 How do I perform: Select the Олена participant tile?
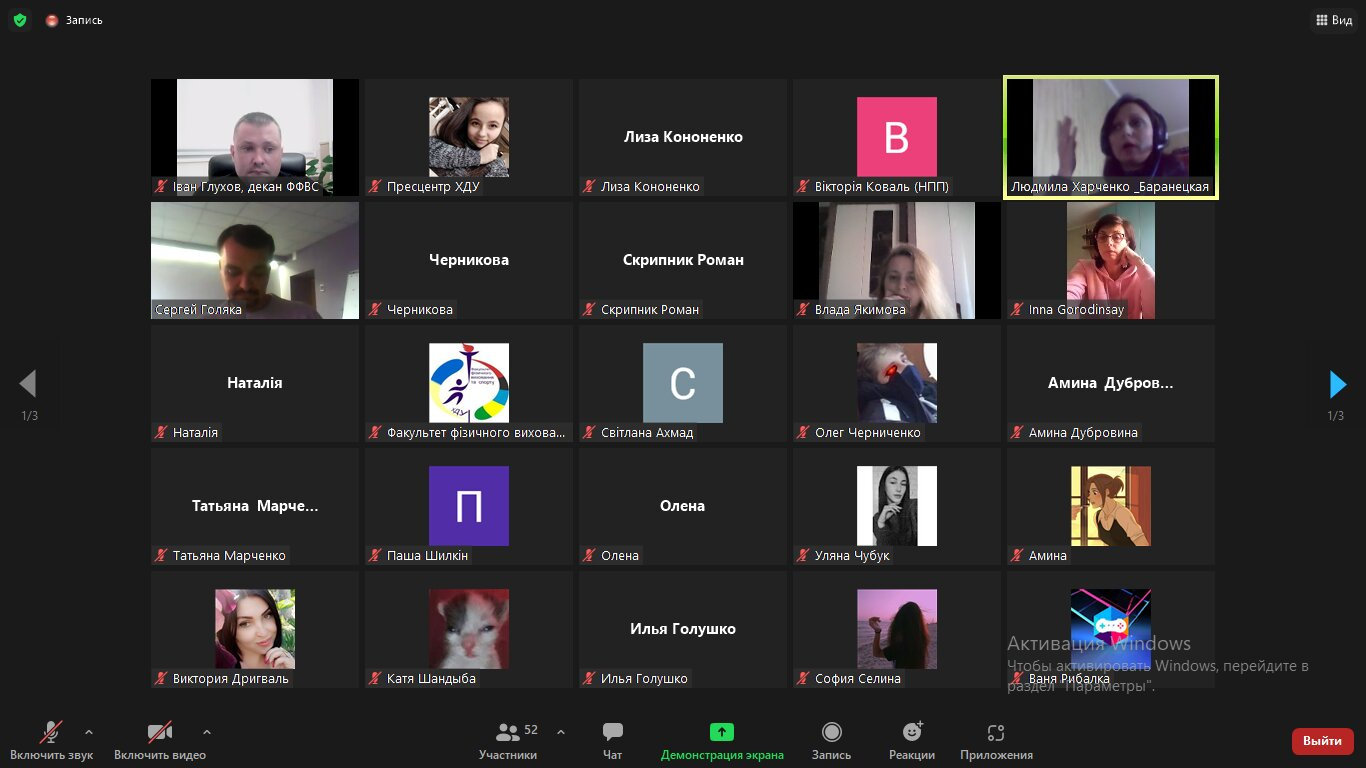pyautogui.click(x=683, y=506)
